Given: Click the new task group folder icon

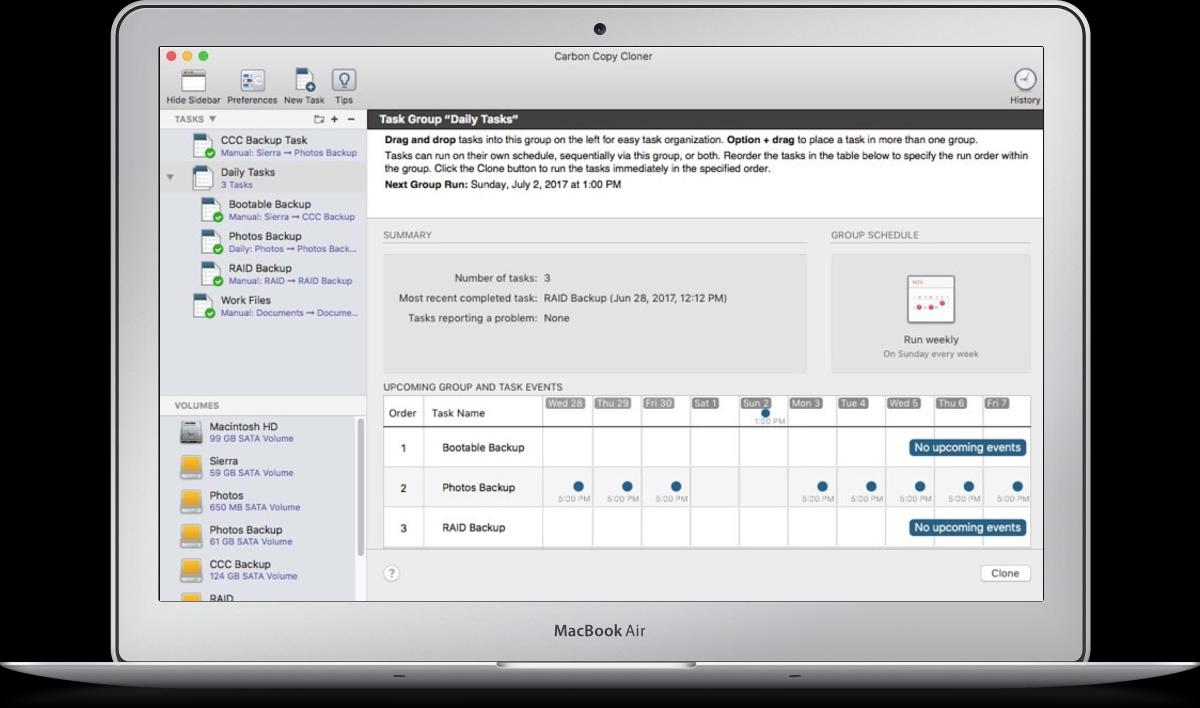Looking at the screenshot, I should pyautogui.click(x=319, y=119).
